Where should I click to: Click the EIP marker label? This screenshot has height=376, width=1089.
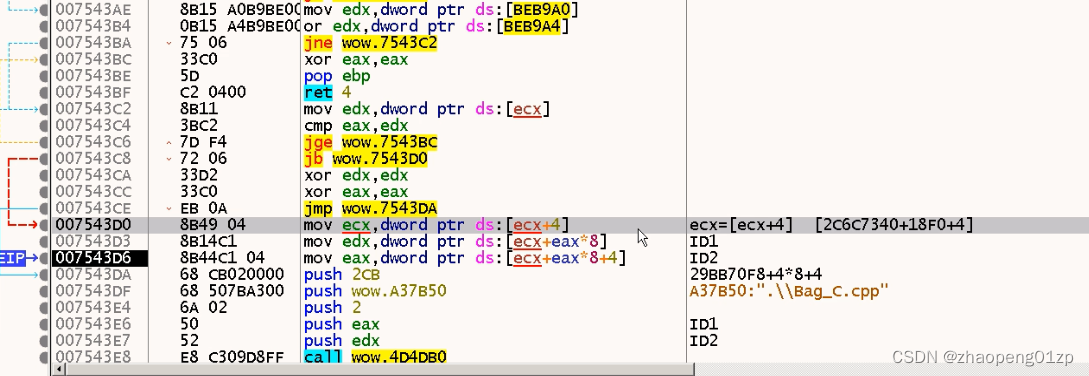13,259
